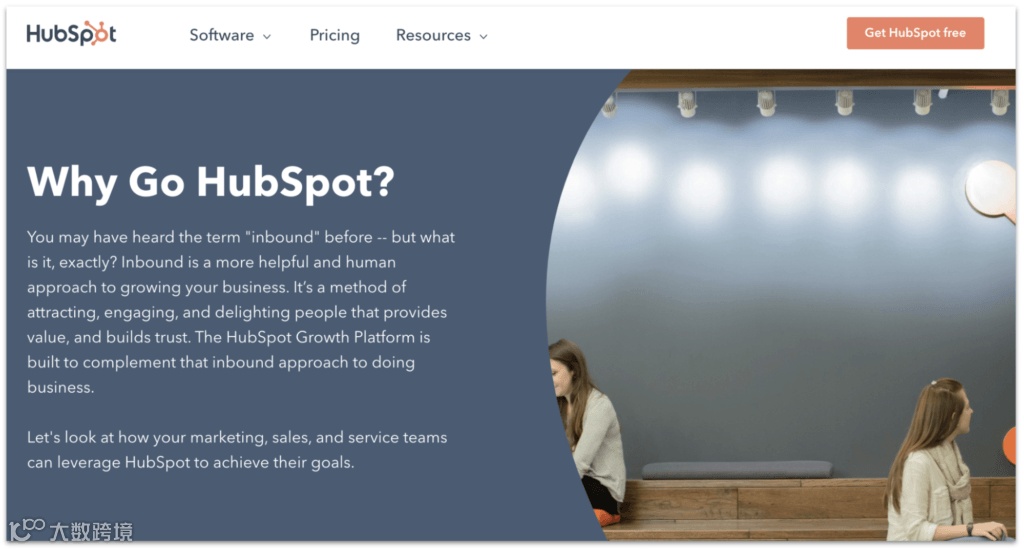1024x550 pixels.
Task: Click the 大数跨境 watermark text
Action: point(91,532)
